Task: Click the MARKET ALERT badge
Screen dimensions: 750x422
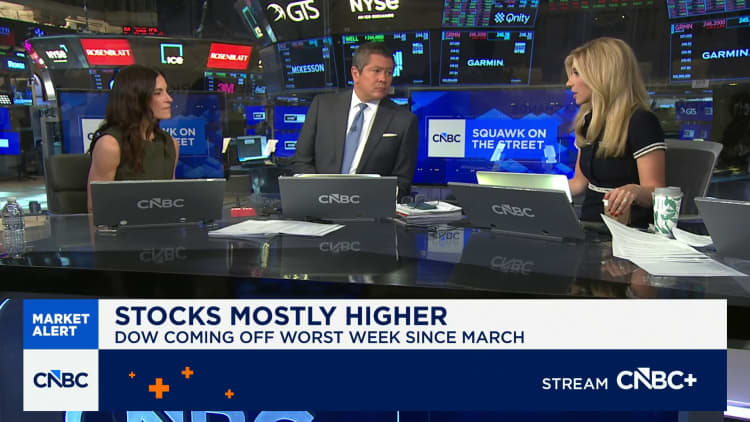Action: point(61,324)
